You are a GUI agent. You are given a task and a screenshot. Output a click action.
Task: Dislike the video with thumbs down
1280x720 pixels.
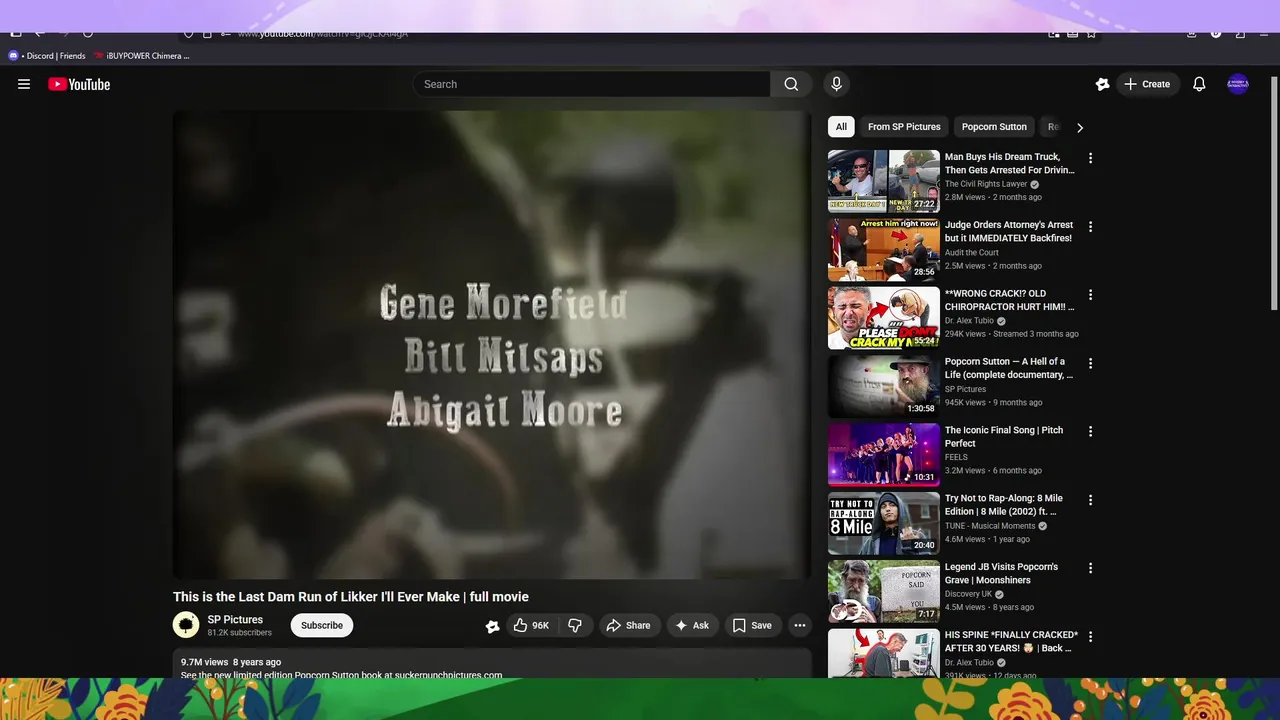(575, 625)
